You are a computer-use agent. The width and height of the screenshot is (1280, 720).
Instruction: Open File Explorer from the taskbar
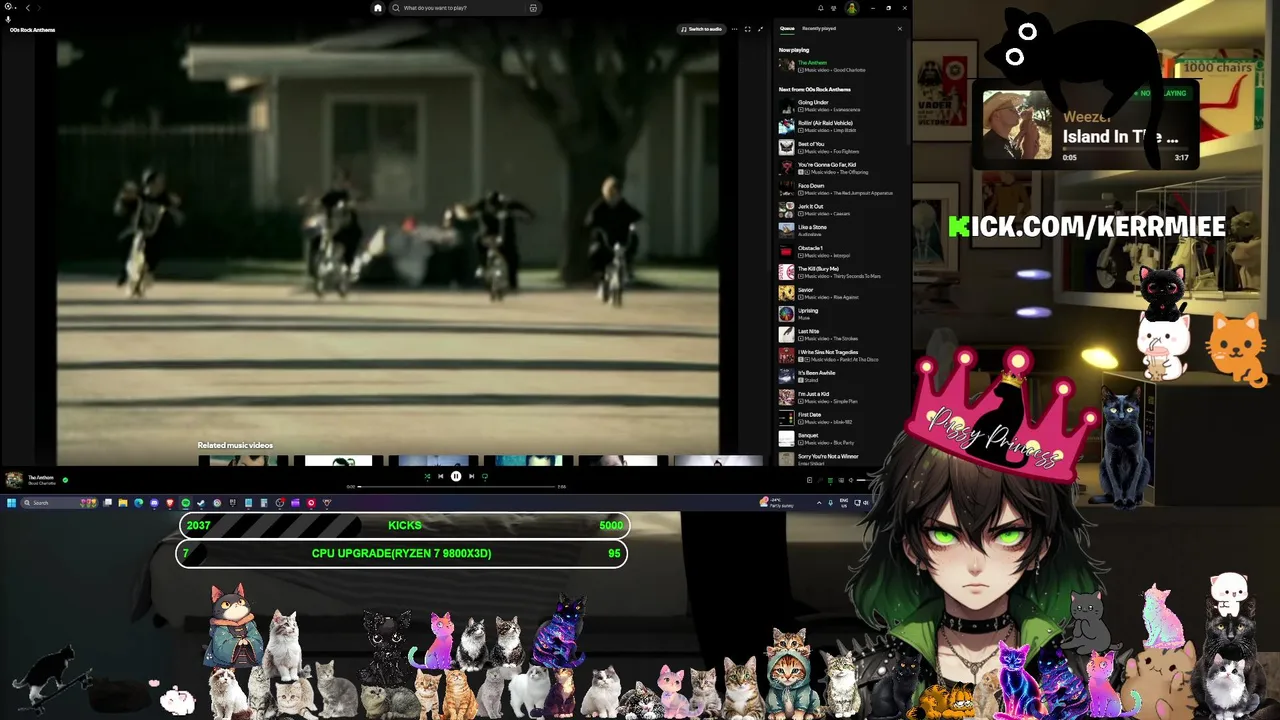(123, 503)
